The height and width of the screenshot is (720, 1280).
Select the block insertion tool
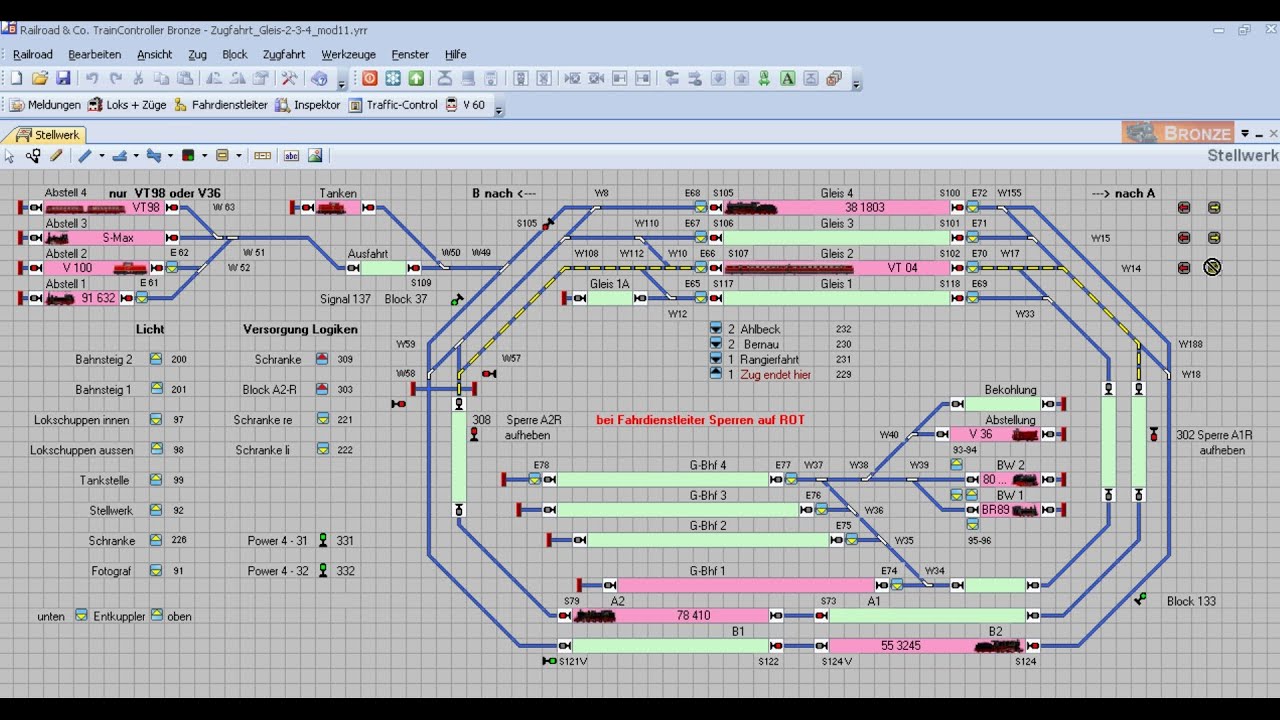262,156
